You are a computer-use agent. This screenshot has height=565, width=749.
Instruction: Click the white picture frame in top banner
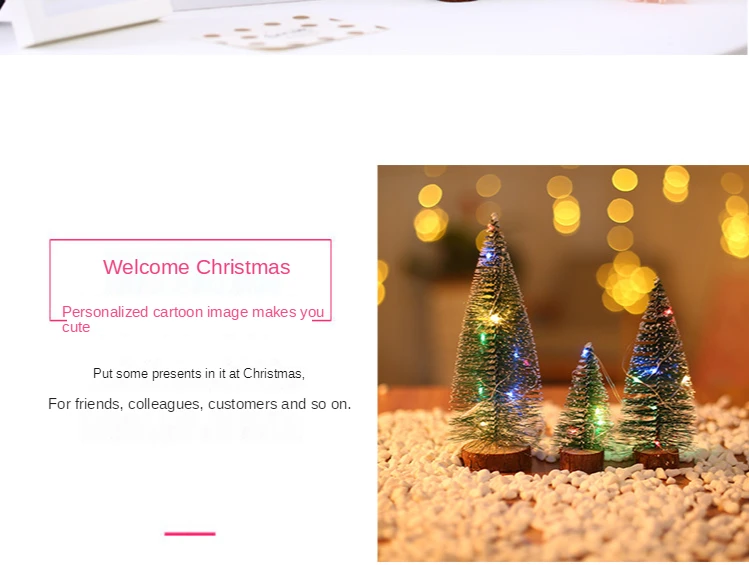(x=88, y=19)
